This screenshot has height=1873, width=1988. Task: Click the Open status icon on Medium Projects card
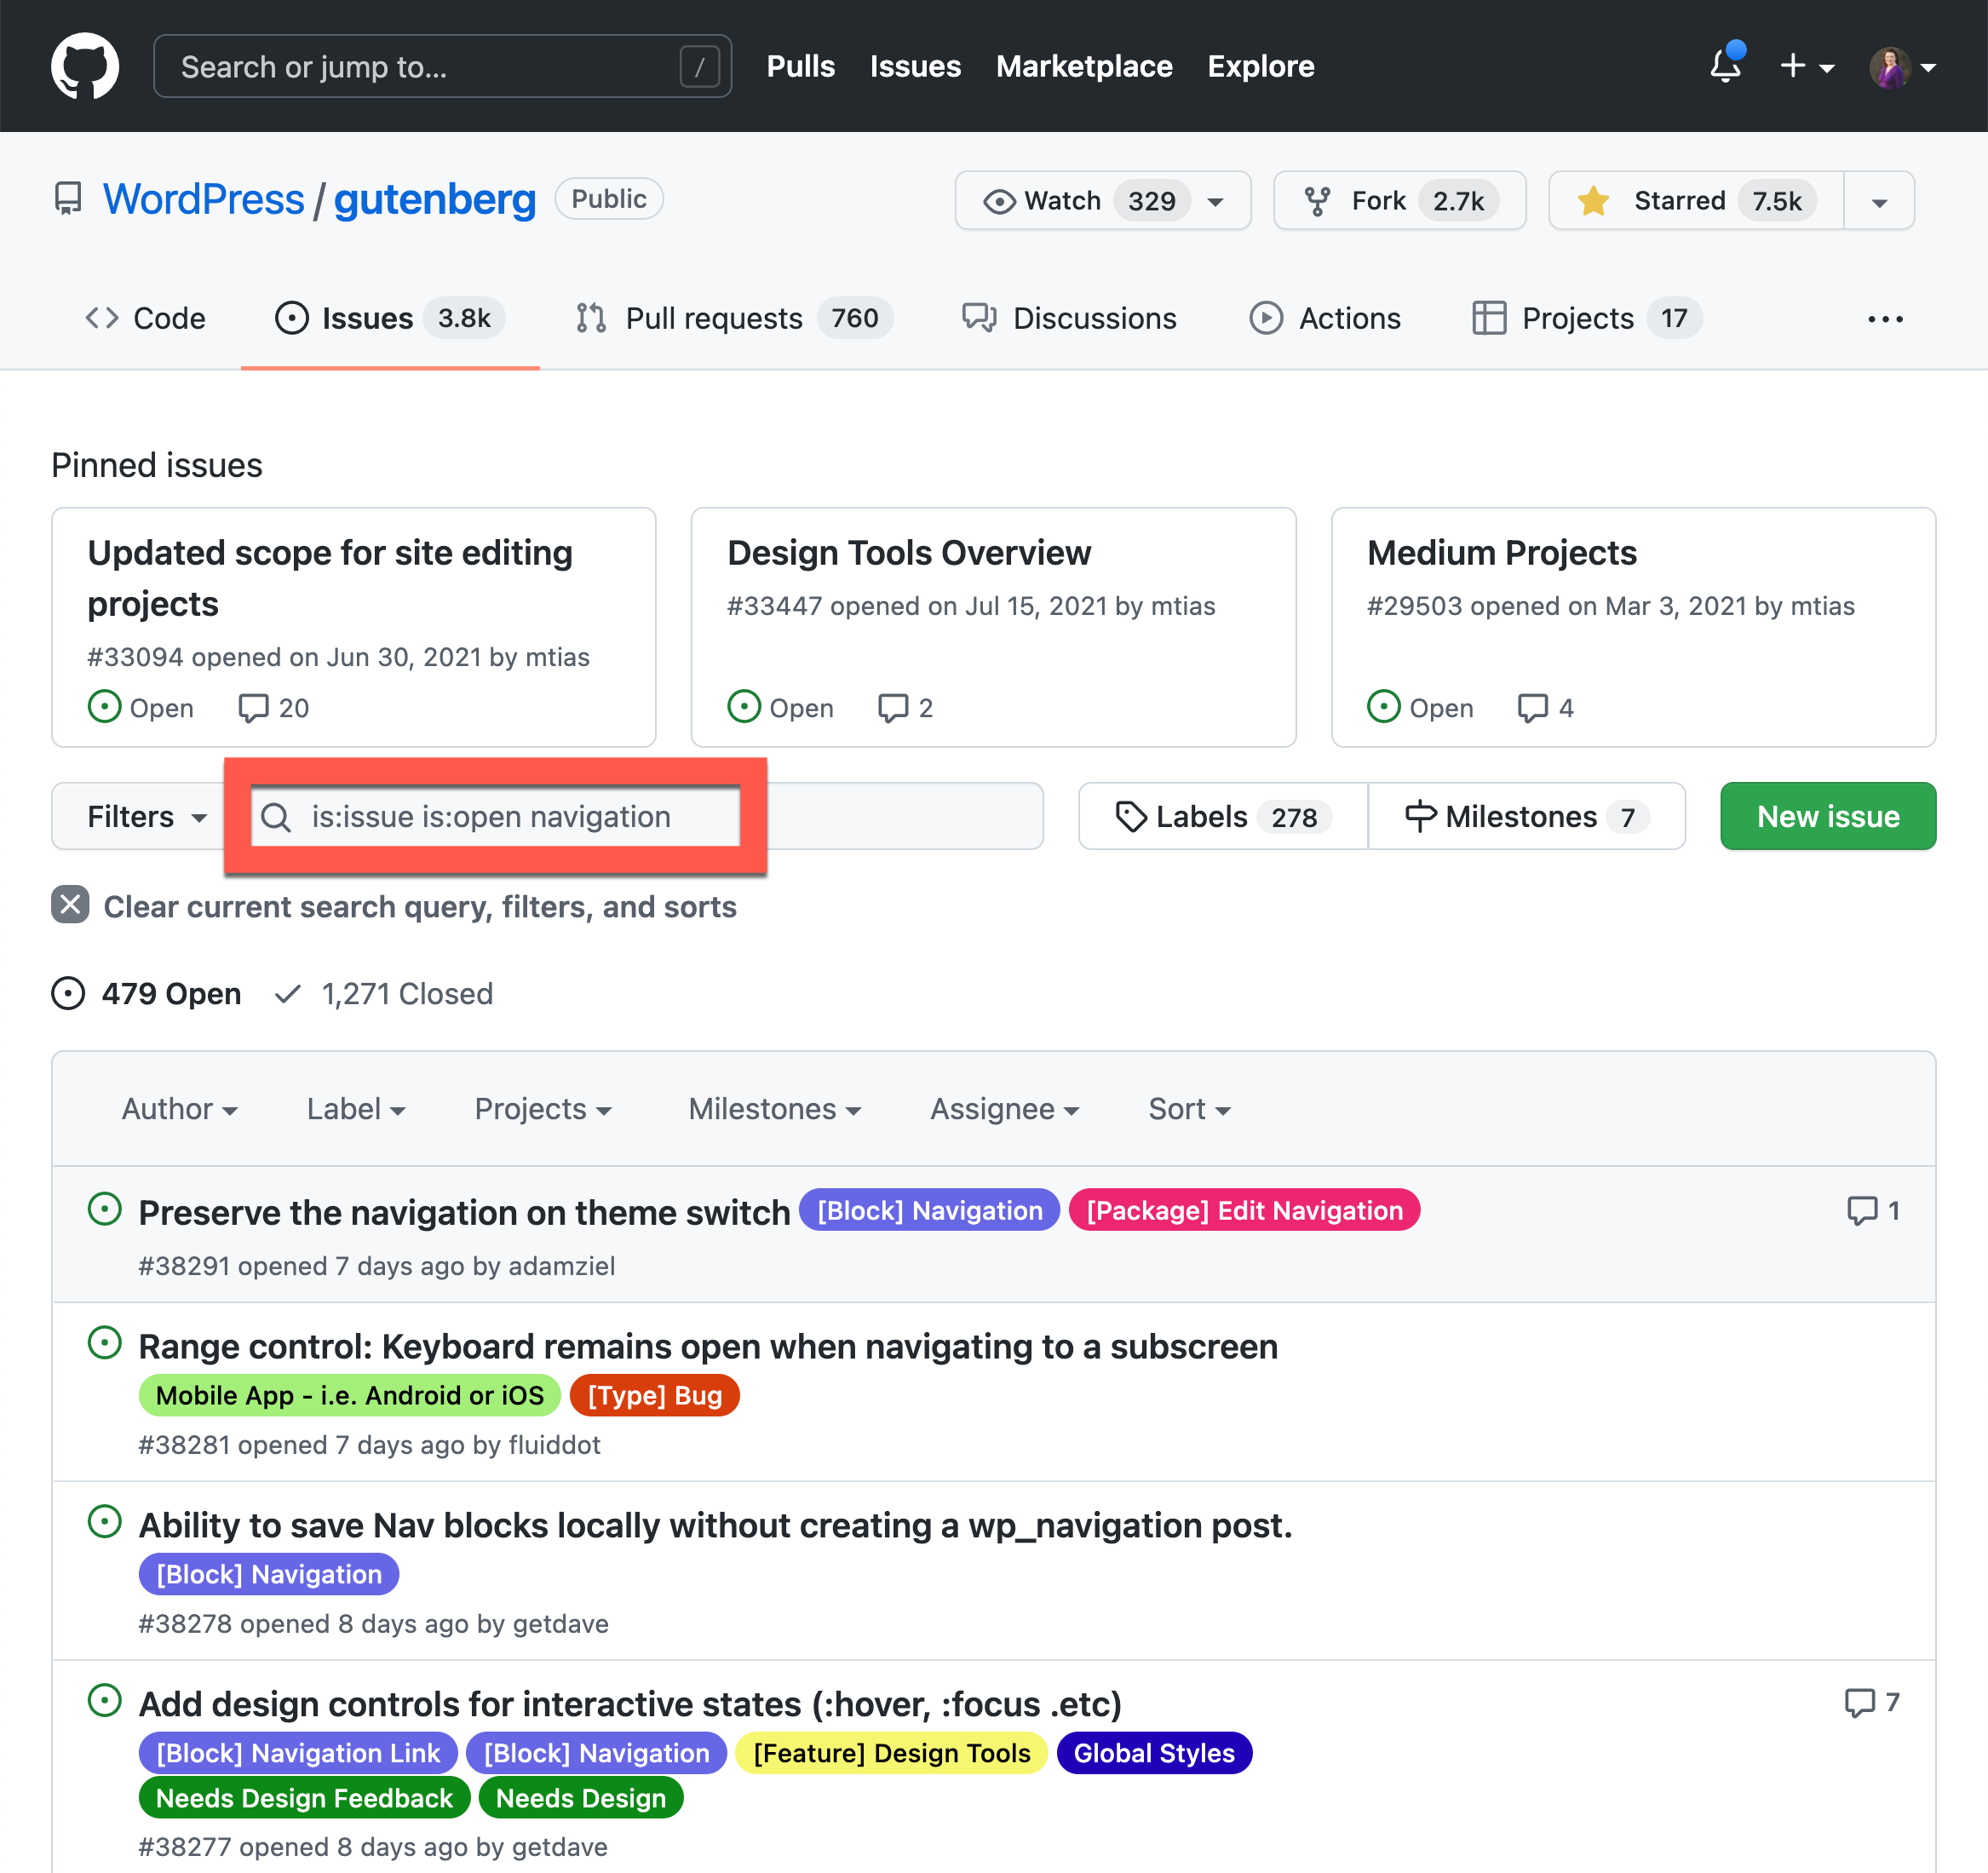[x=1384, y=707]
